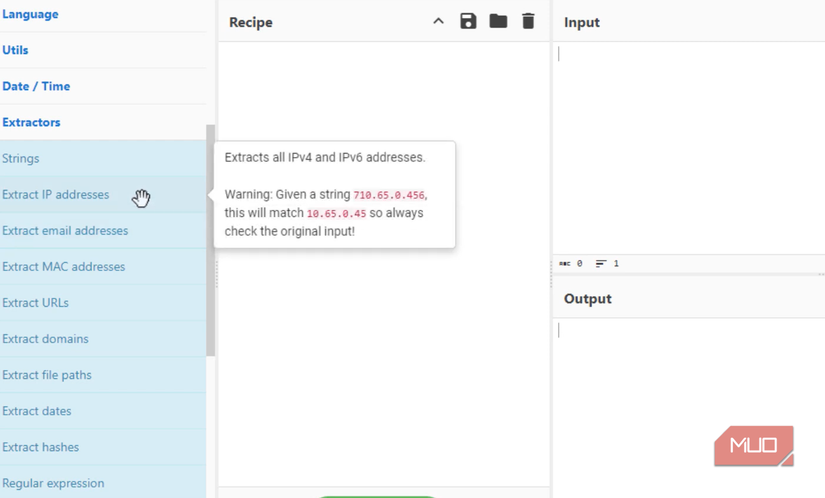Select Extract IP addresses operation
The image size is (825, 498).
pos(103,195)
